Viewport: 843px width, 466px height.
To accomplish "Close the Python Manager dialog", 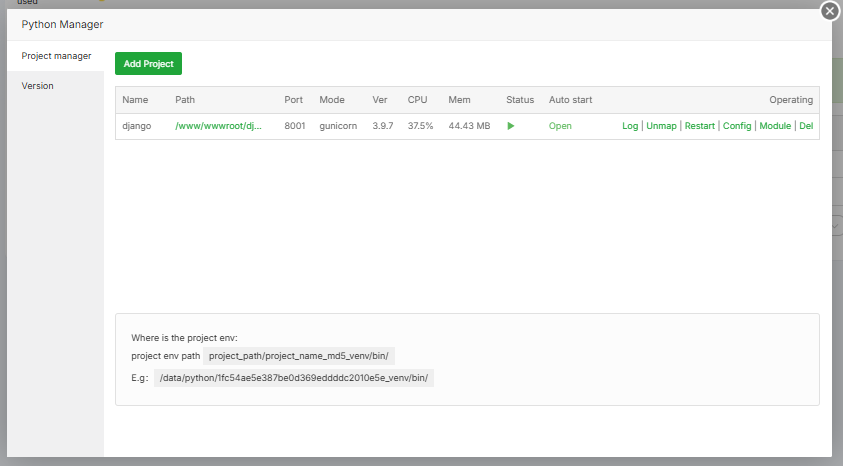I will pos(830,11).
